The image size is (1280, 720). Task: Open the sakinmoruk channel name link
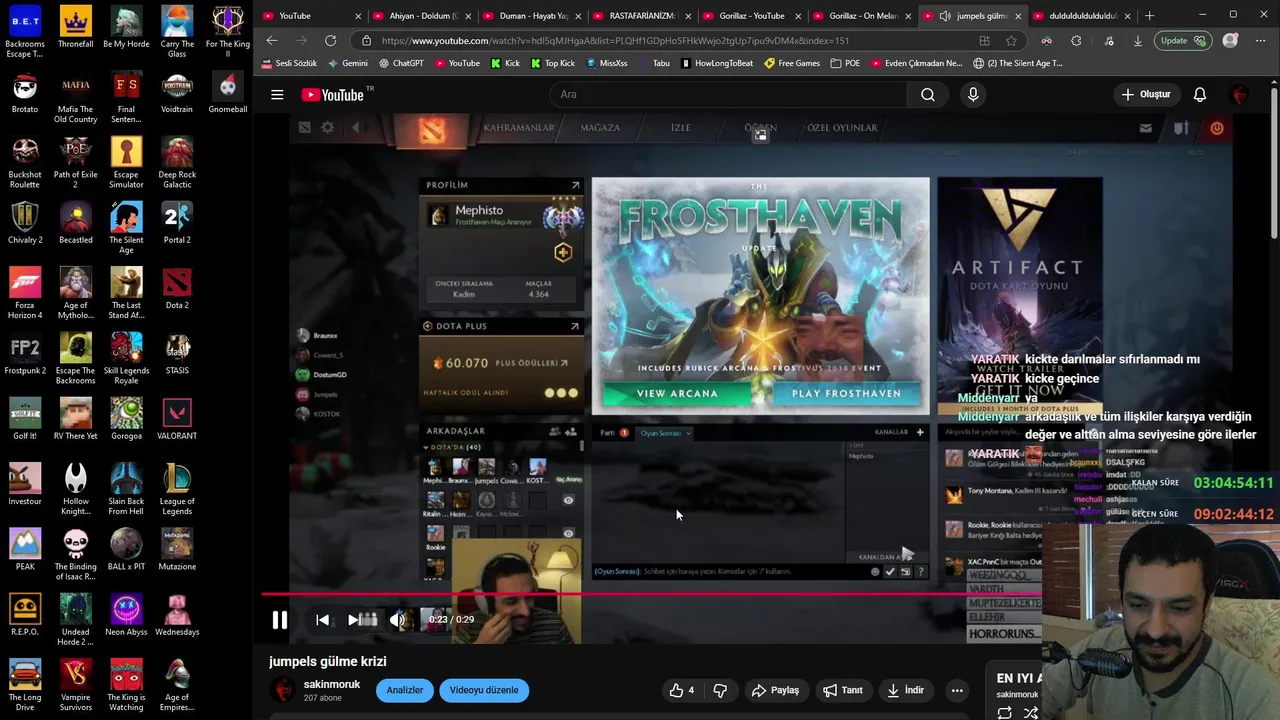332,685
